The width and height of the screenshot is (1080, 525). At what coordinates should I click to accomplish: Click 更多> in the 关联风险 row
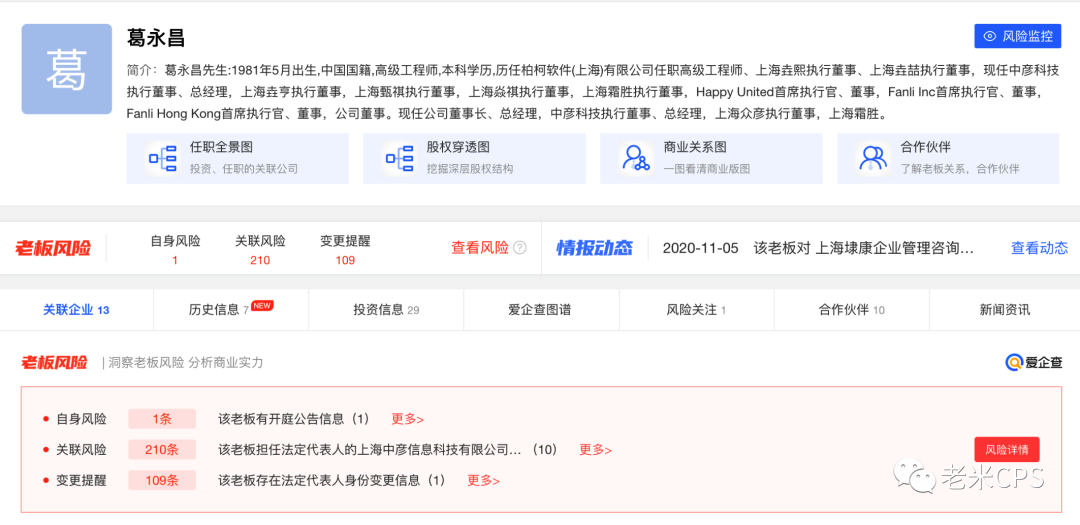coord(596,450)
